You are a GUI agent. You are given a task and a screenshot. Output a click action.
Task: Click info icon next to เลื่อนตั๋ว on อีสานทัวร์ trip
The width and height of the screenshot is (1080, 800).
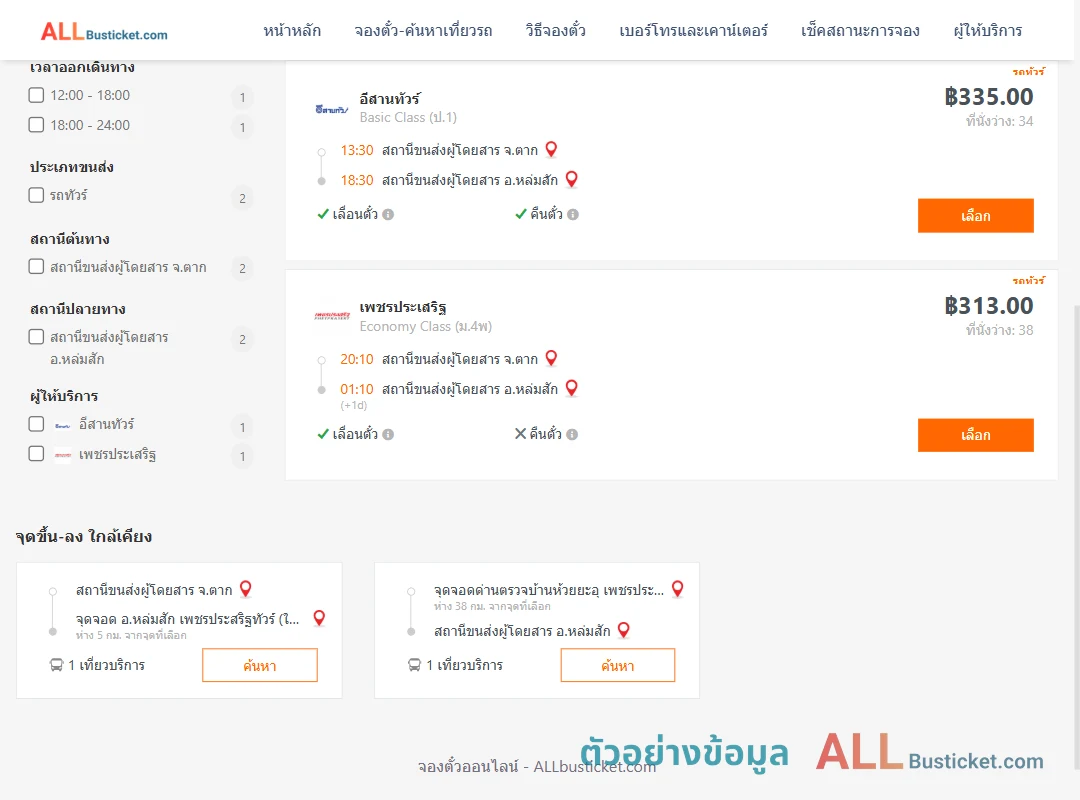pos(388,214)
